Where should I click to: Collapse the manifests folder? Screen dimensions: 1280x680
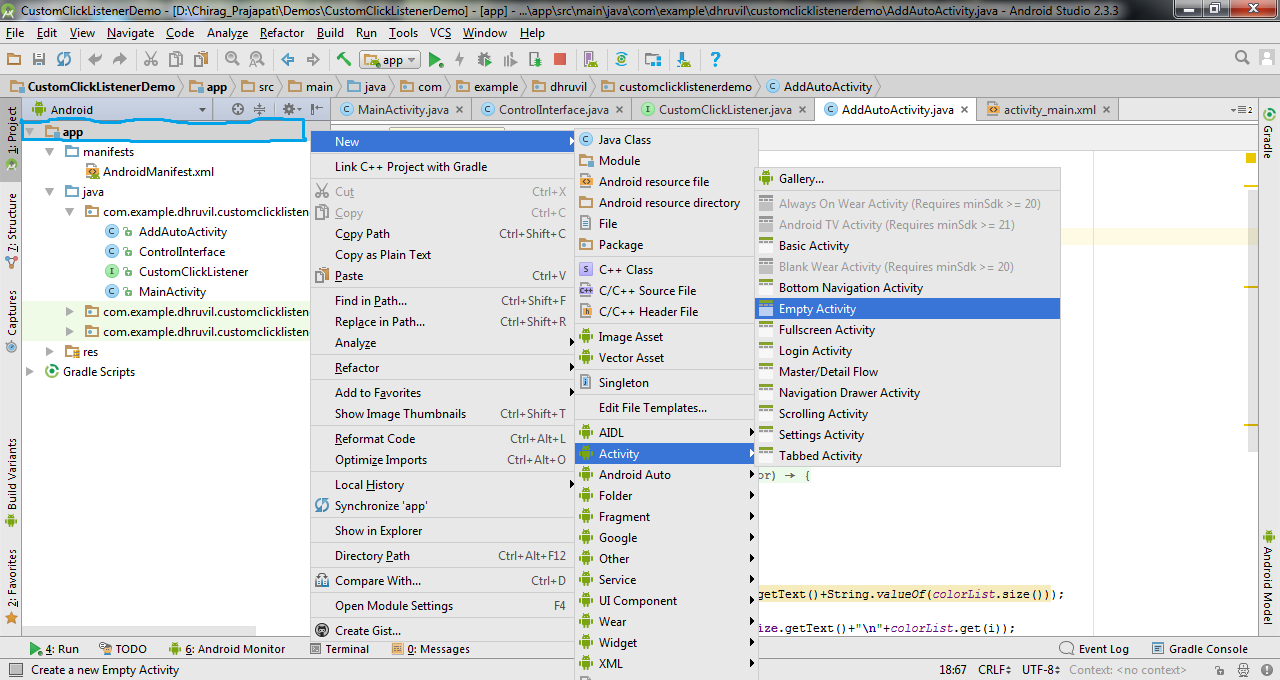tap(47, 151)
